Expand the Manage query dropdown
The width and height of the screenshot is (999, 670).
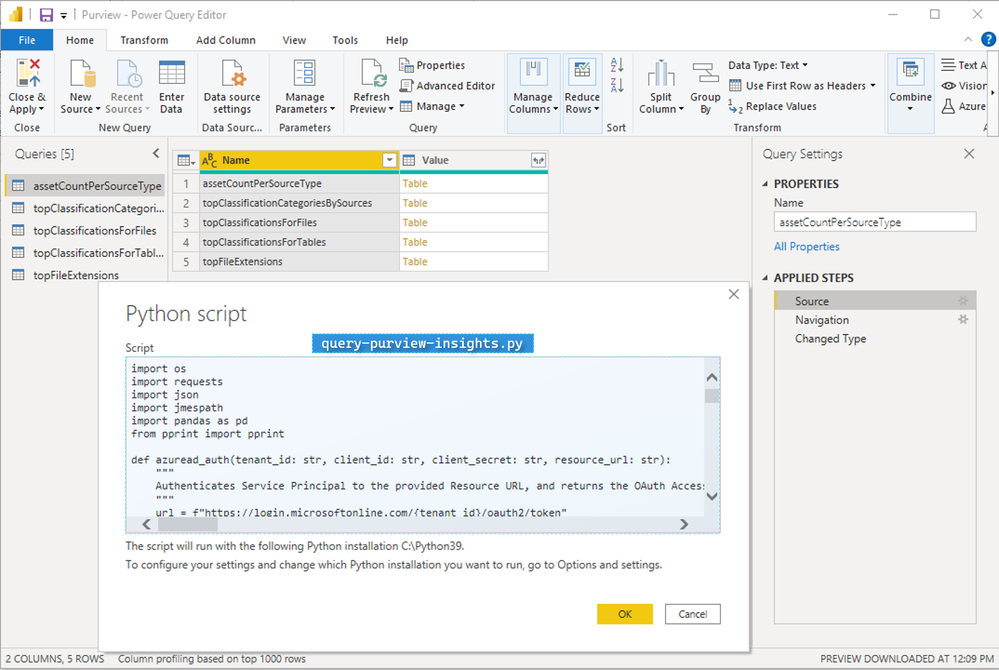click(x=433, y=106)
